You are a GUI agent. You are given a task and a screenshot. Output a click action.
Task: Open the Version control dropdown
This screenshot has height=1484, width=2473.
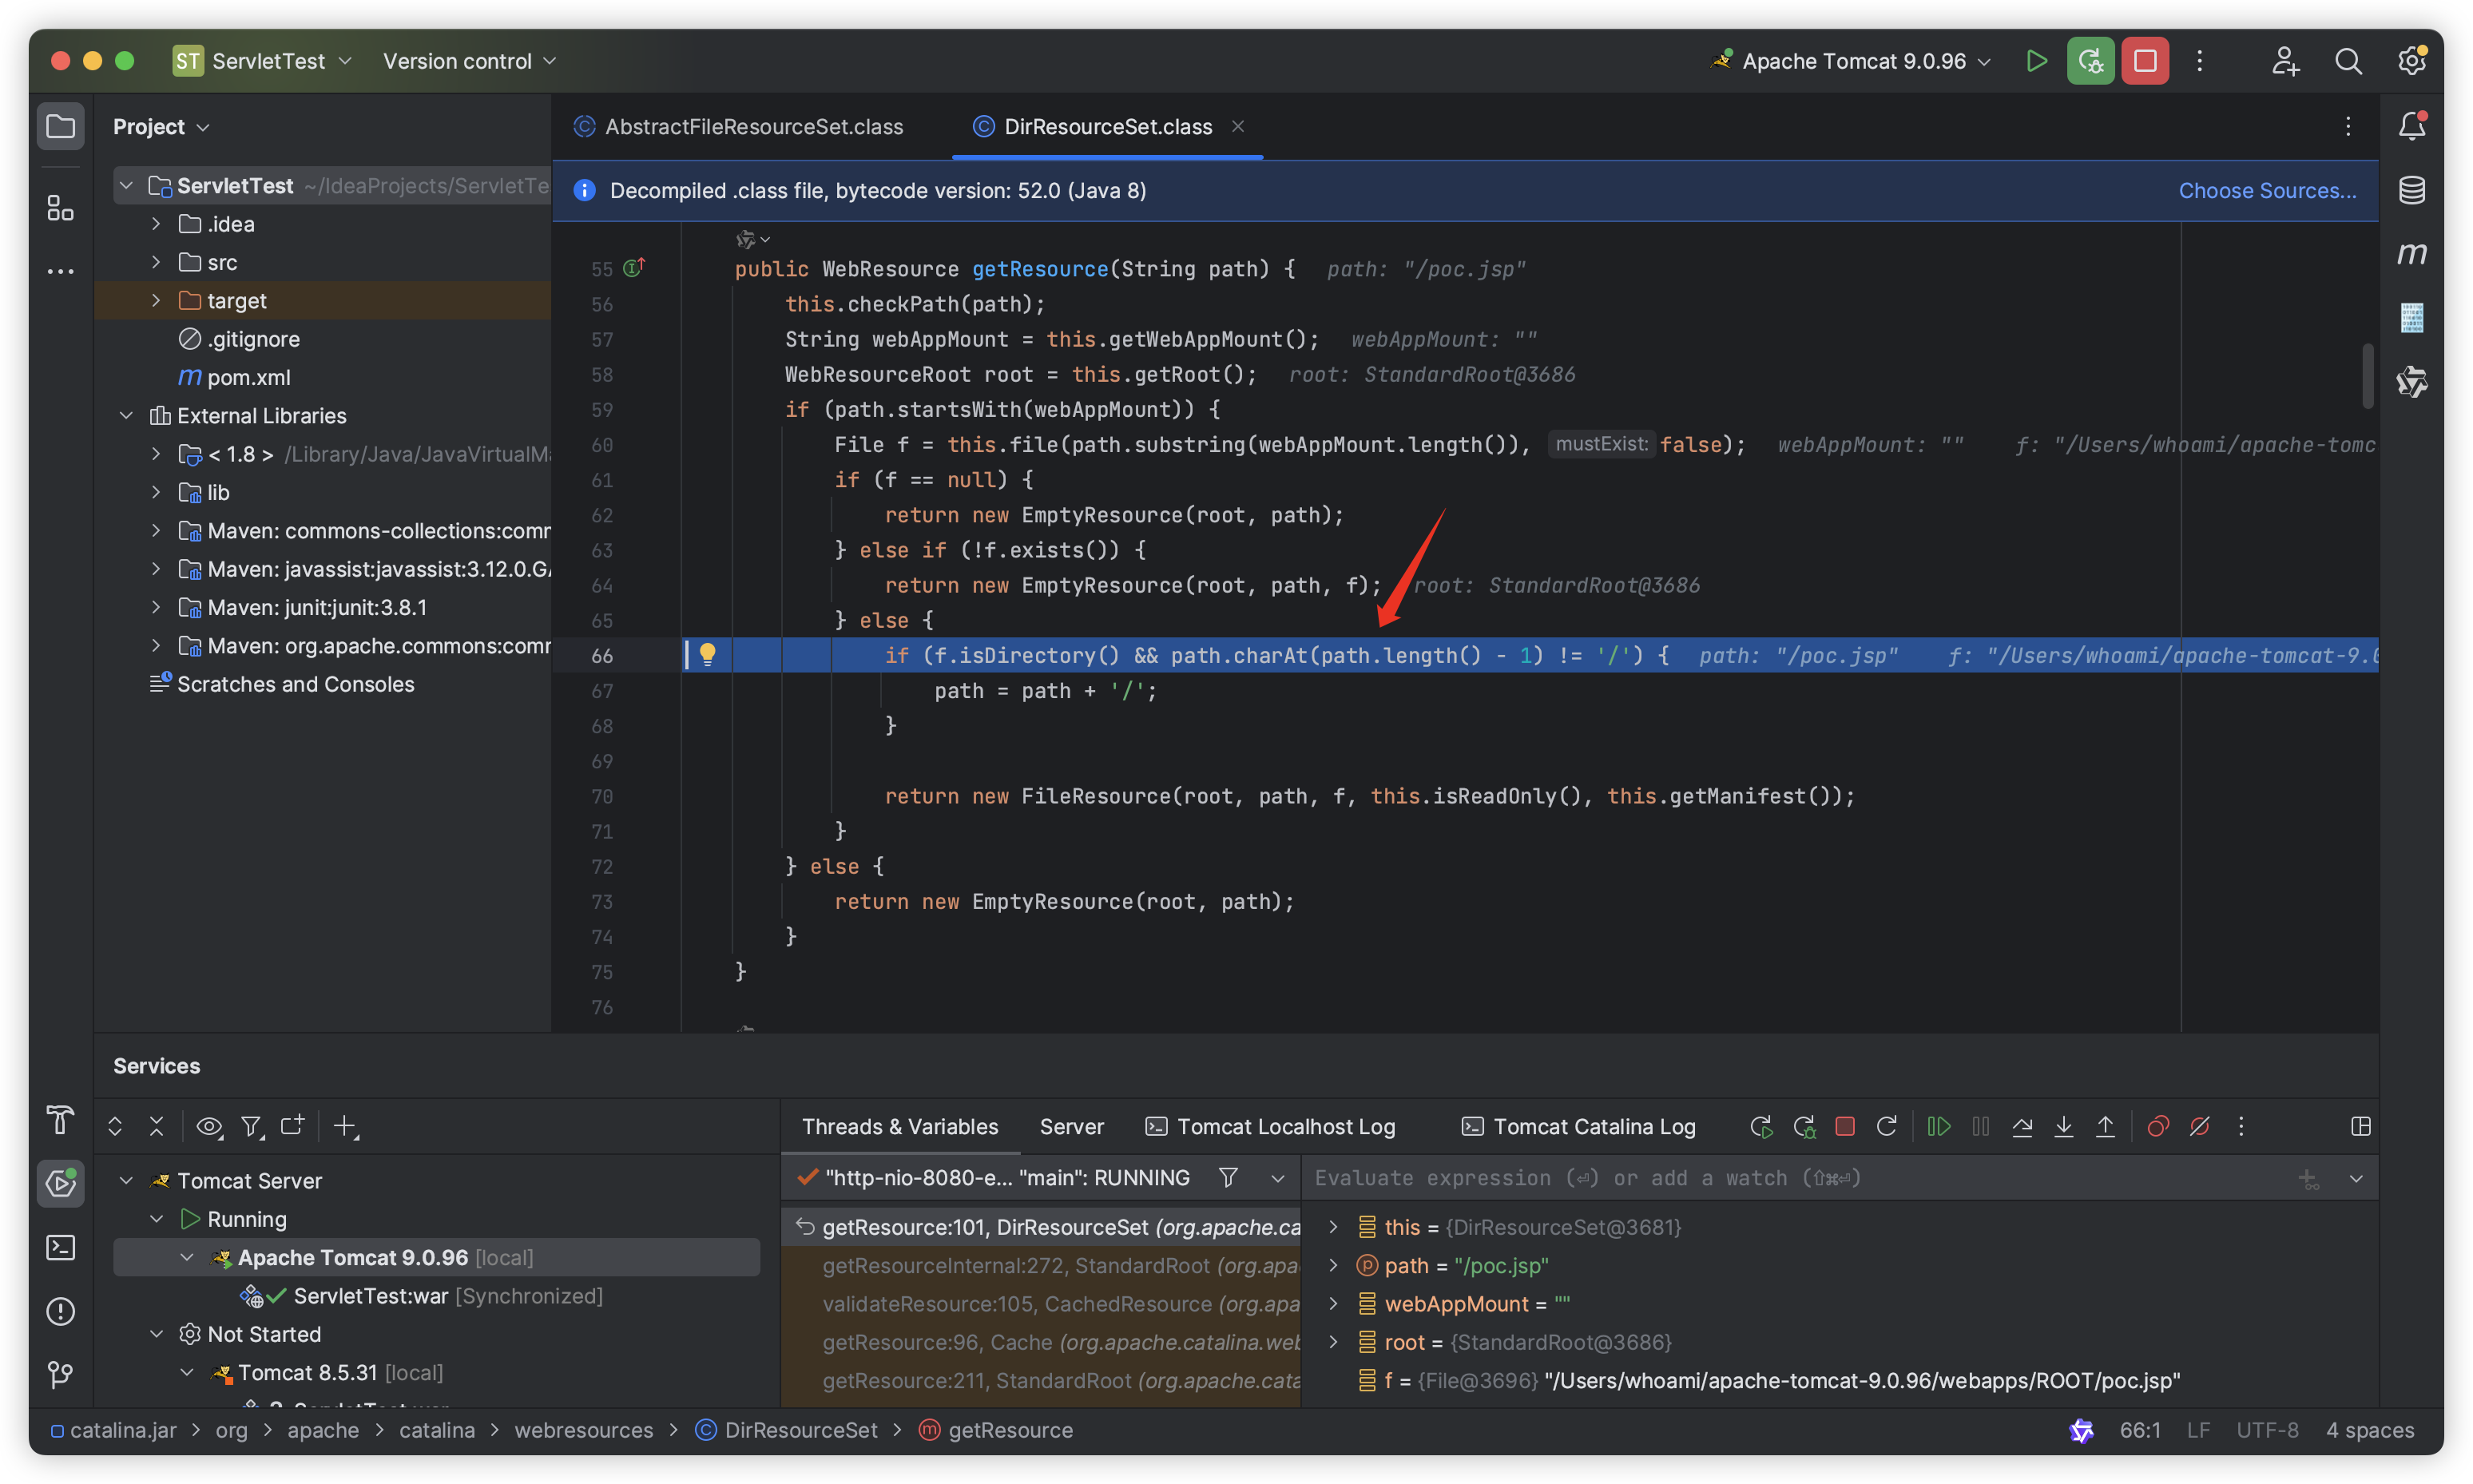469,61
